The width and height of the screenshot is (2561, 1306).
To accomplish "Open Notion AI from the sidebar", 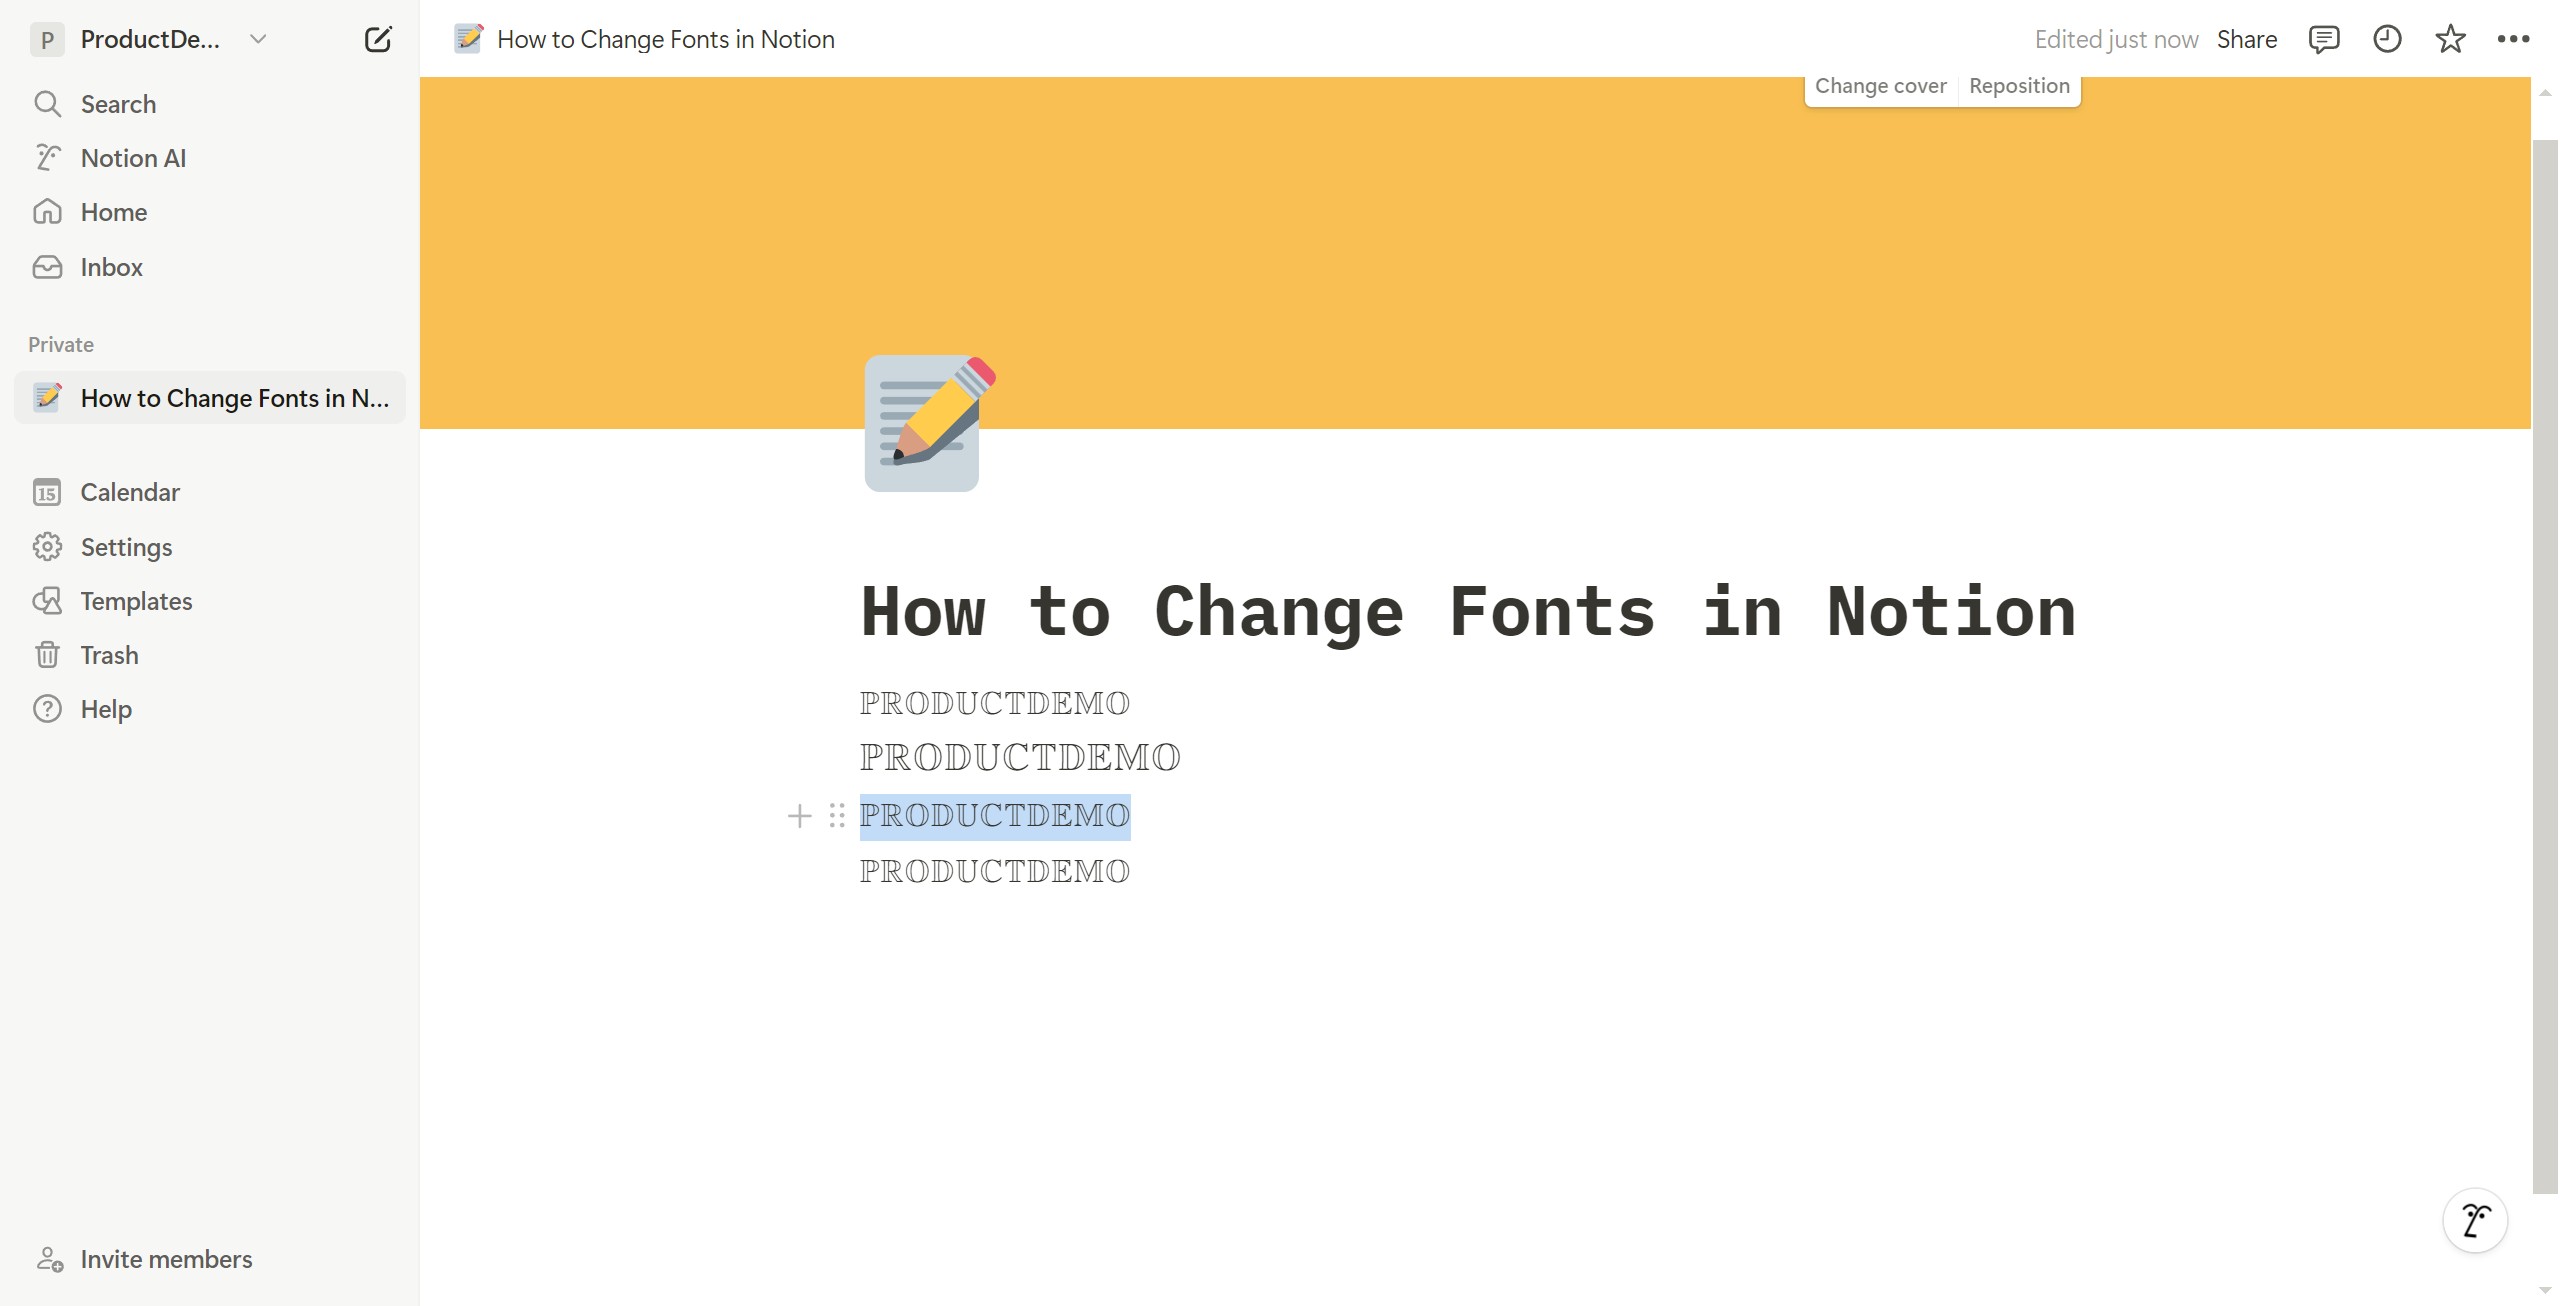I will pyautogui.click(x=133, y=158).
